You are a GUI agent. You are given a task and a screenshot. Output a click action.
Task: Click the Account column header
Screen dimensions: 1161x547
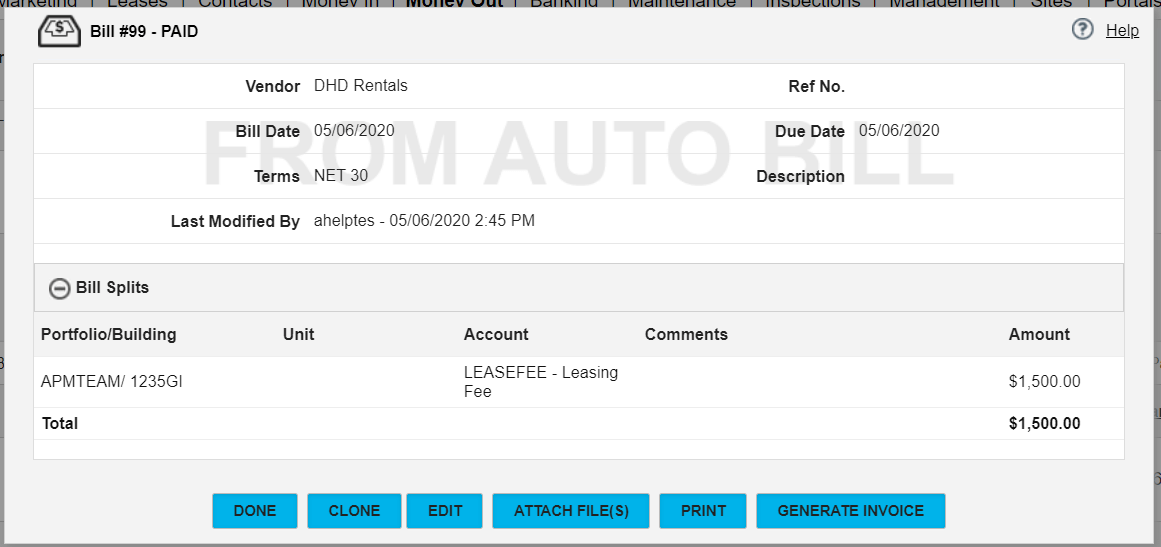click(x=496, y=335)
